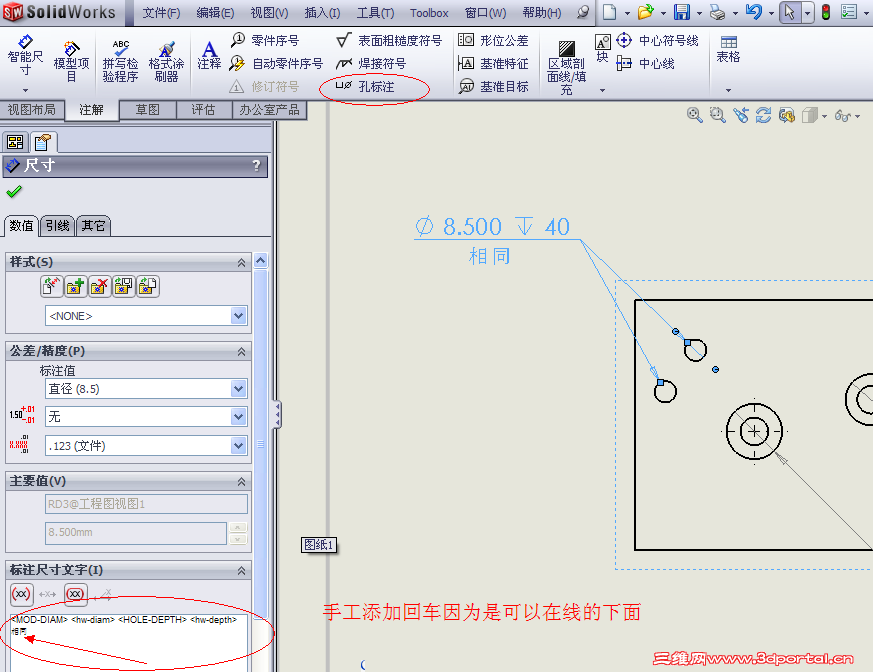Open the Block (块) tool

[602, 48]
